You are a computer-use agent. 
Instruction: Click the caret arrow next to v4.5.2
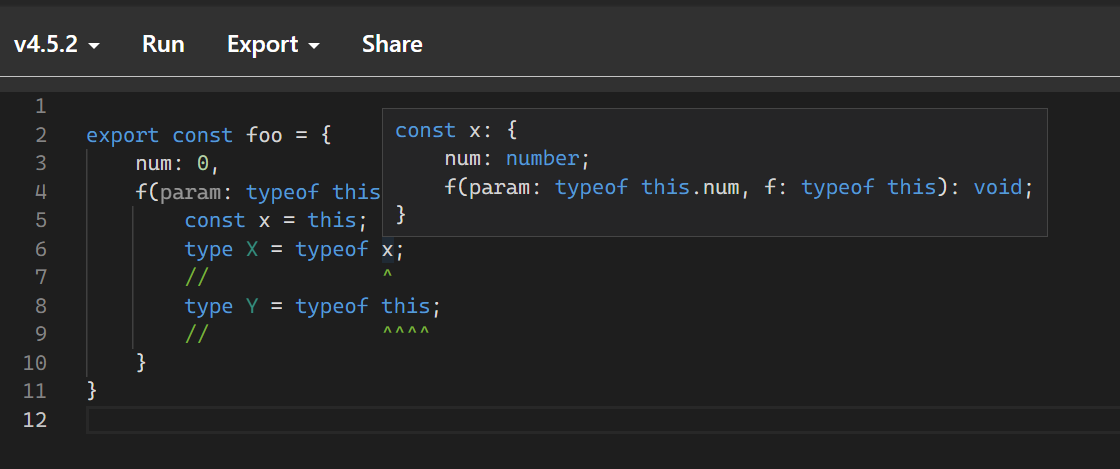click(94, 46)
